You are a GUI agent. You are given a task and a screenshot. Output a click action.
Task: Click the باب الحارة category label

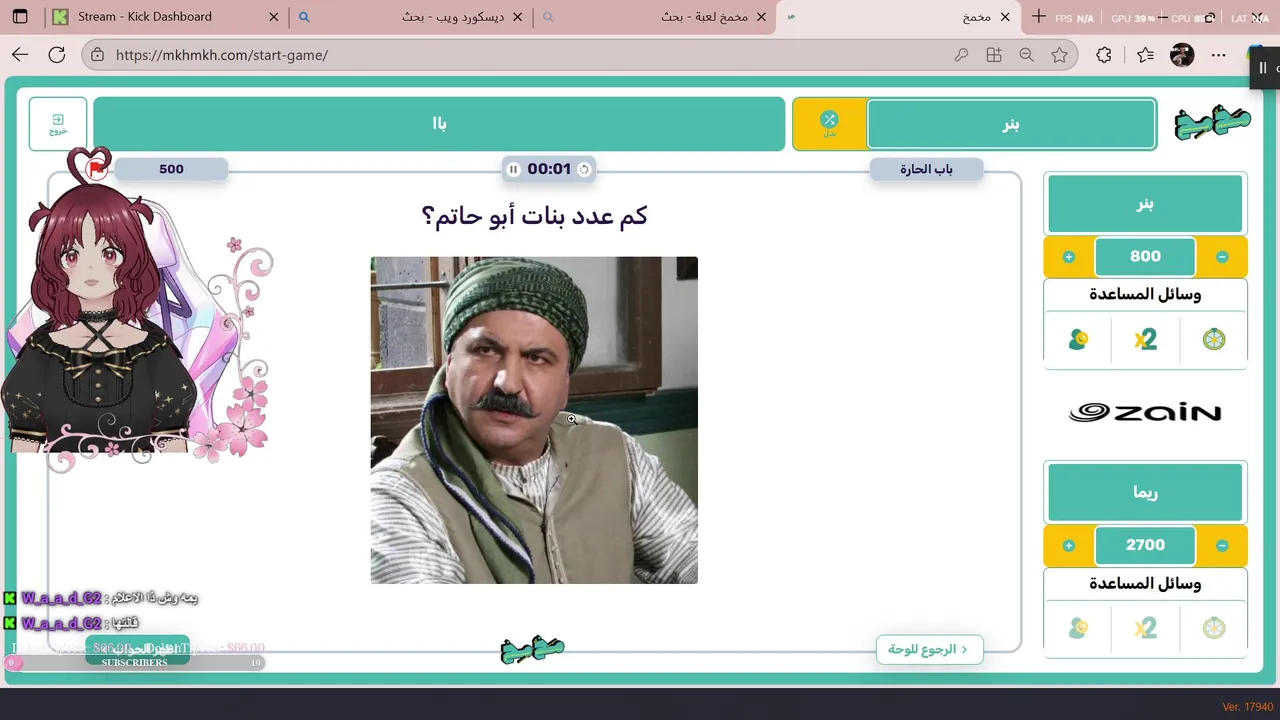(x=926, y=169)
